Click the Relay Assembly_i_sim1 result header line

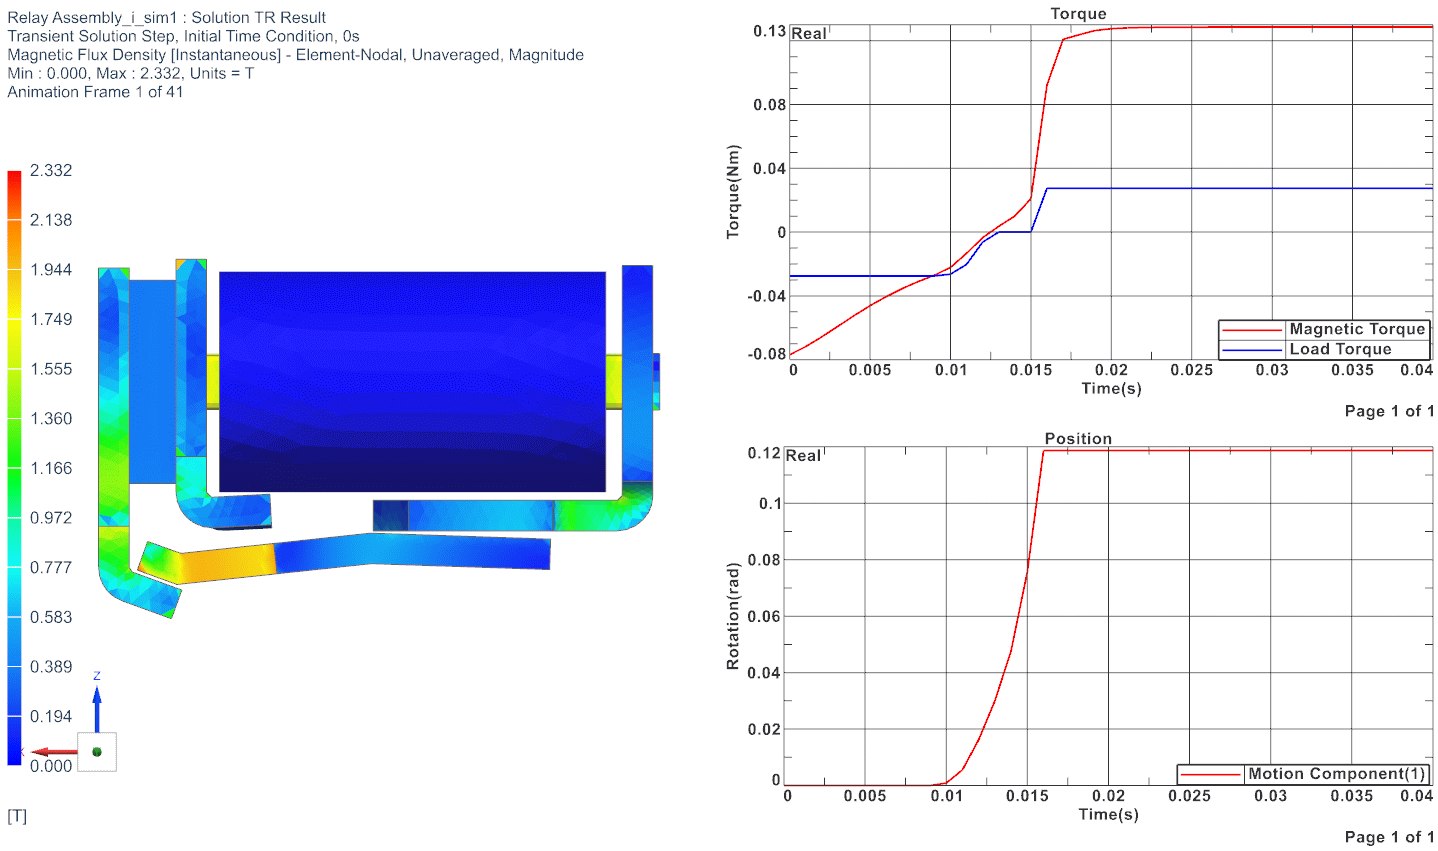coord(166,18)
